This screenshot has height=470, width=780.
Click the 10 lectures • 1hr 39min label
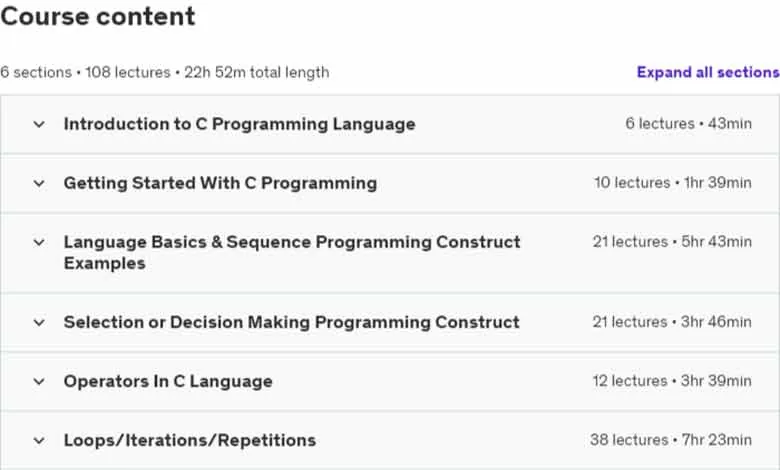[x=673, y=183]
